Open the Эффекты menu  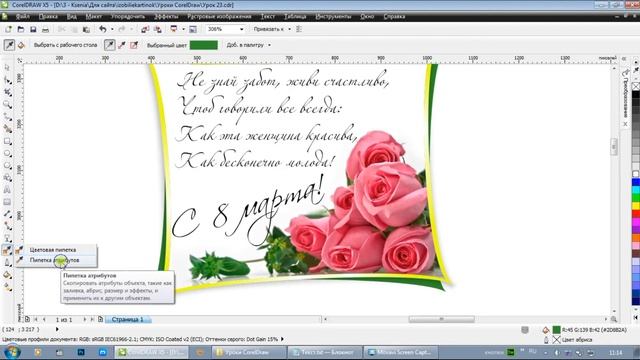tap(166, 16)
